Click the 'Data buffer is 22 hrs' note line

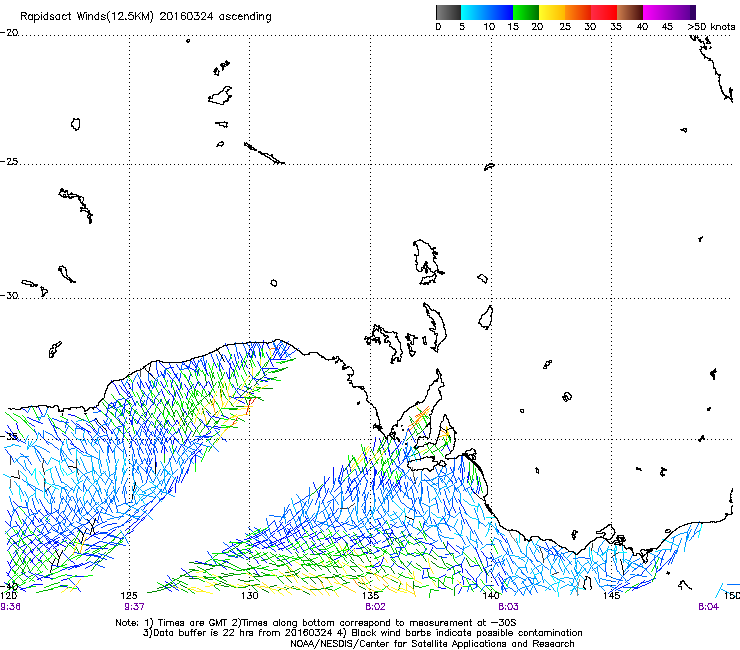tap(362, 633)
